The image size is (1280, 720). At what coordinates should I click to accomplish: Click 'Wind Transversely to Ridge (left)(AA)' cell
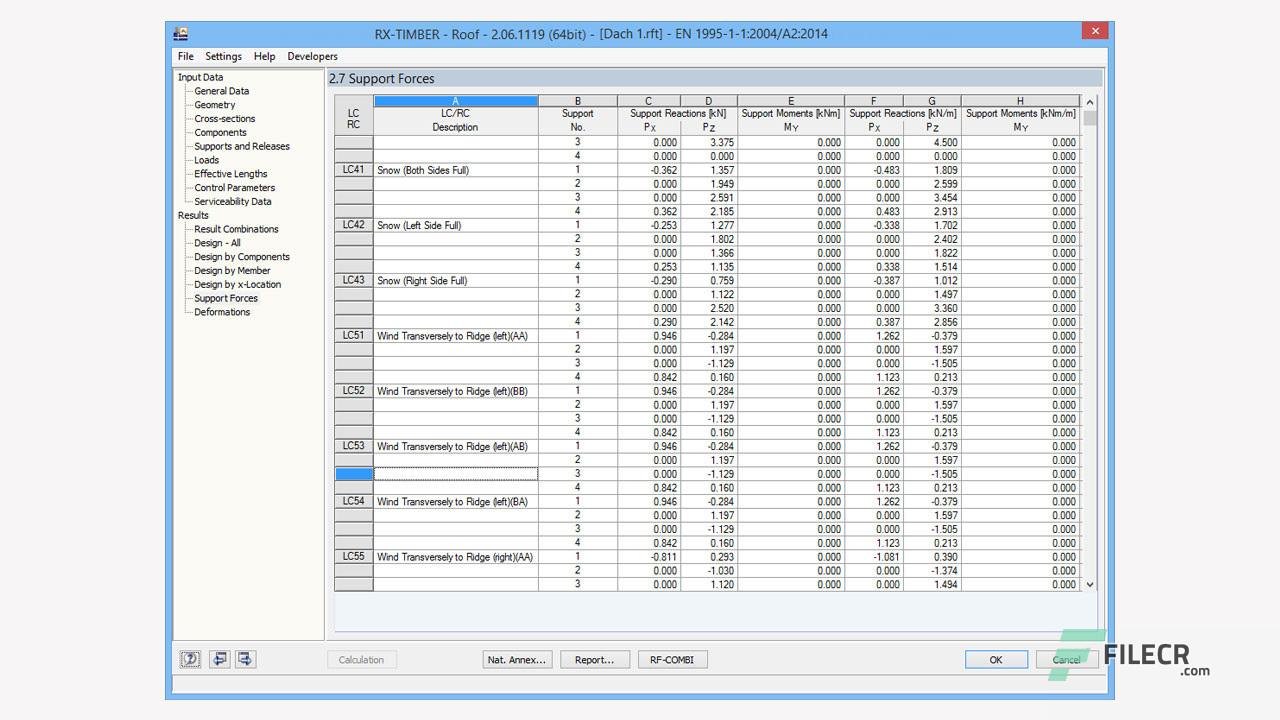pyautogui.click(x=456, y=336)
